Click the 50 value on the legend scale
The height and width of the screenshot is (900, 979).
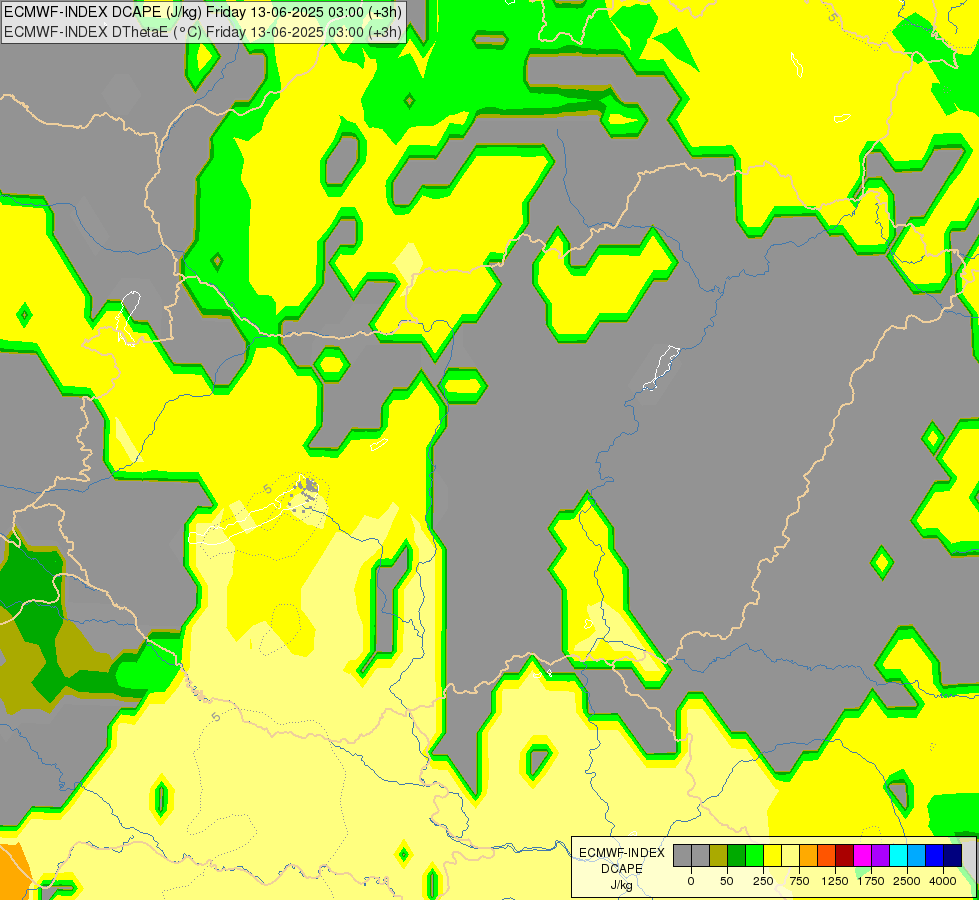tap(727, 881)
